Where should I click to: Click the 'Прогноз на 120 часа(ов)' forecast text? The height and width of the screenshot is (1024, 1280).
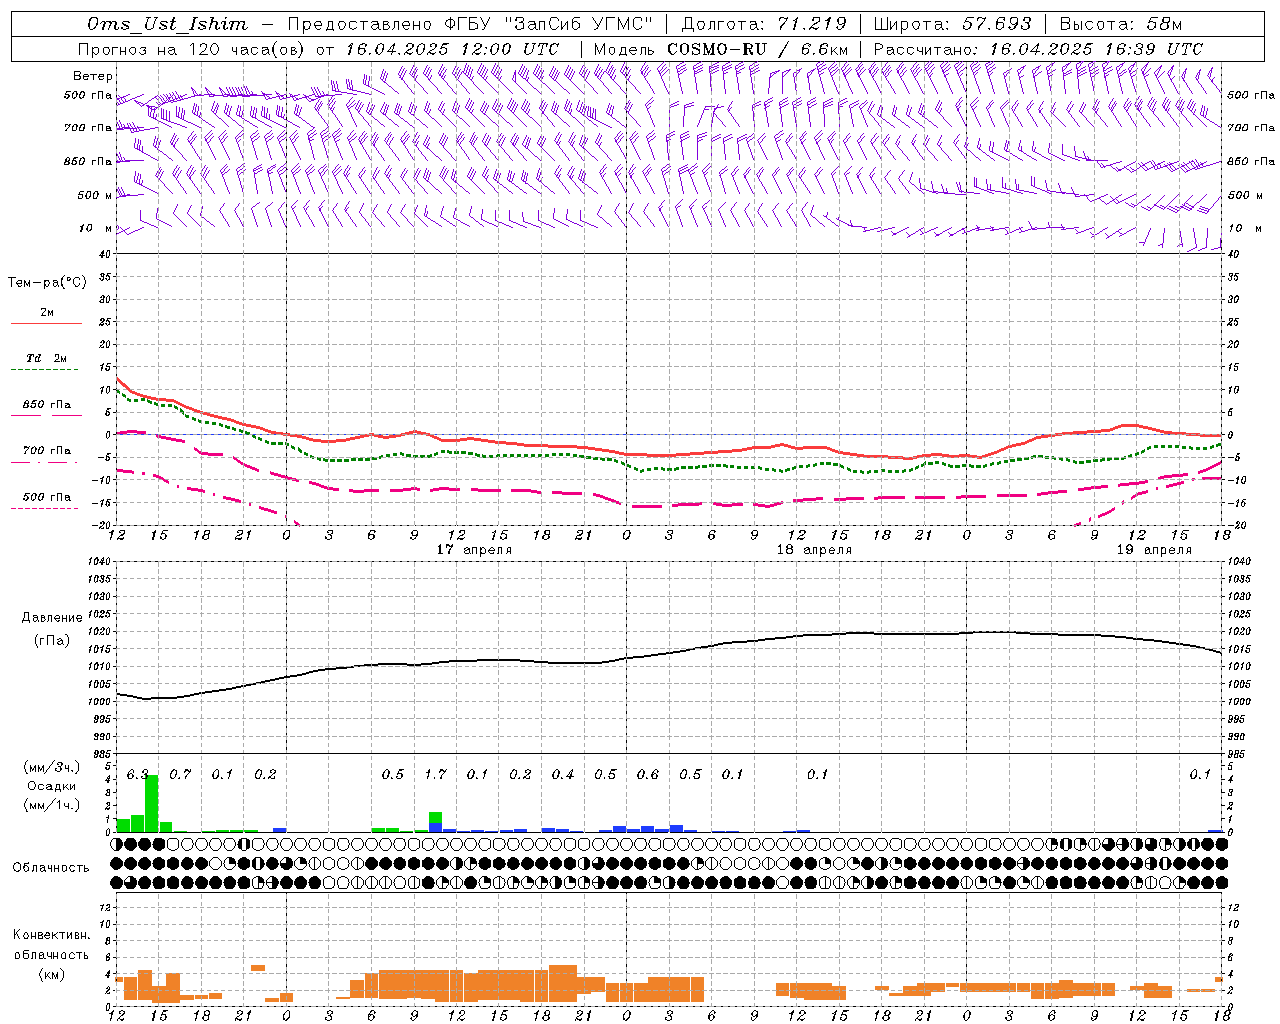(192, 49)
